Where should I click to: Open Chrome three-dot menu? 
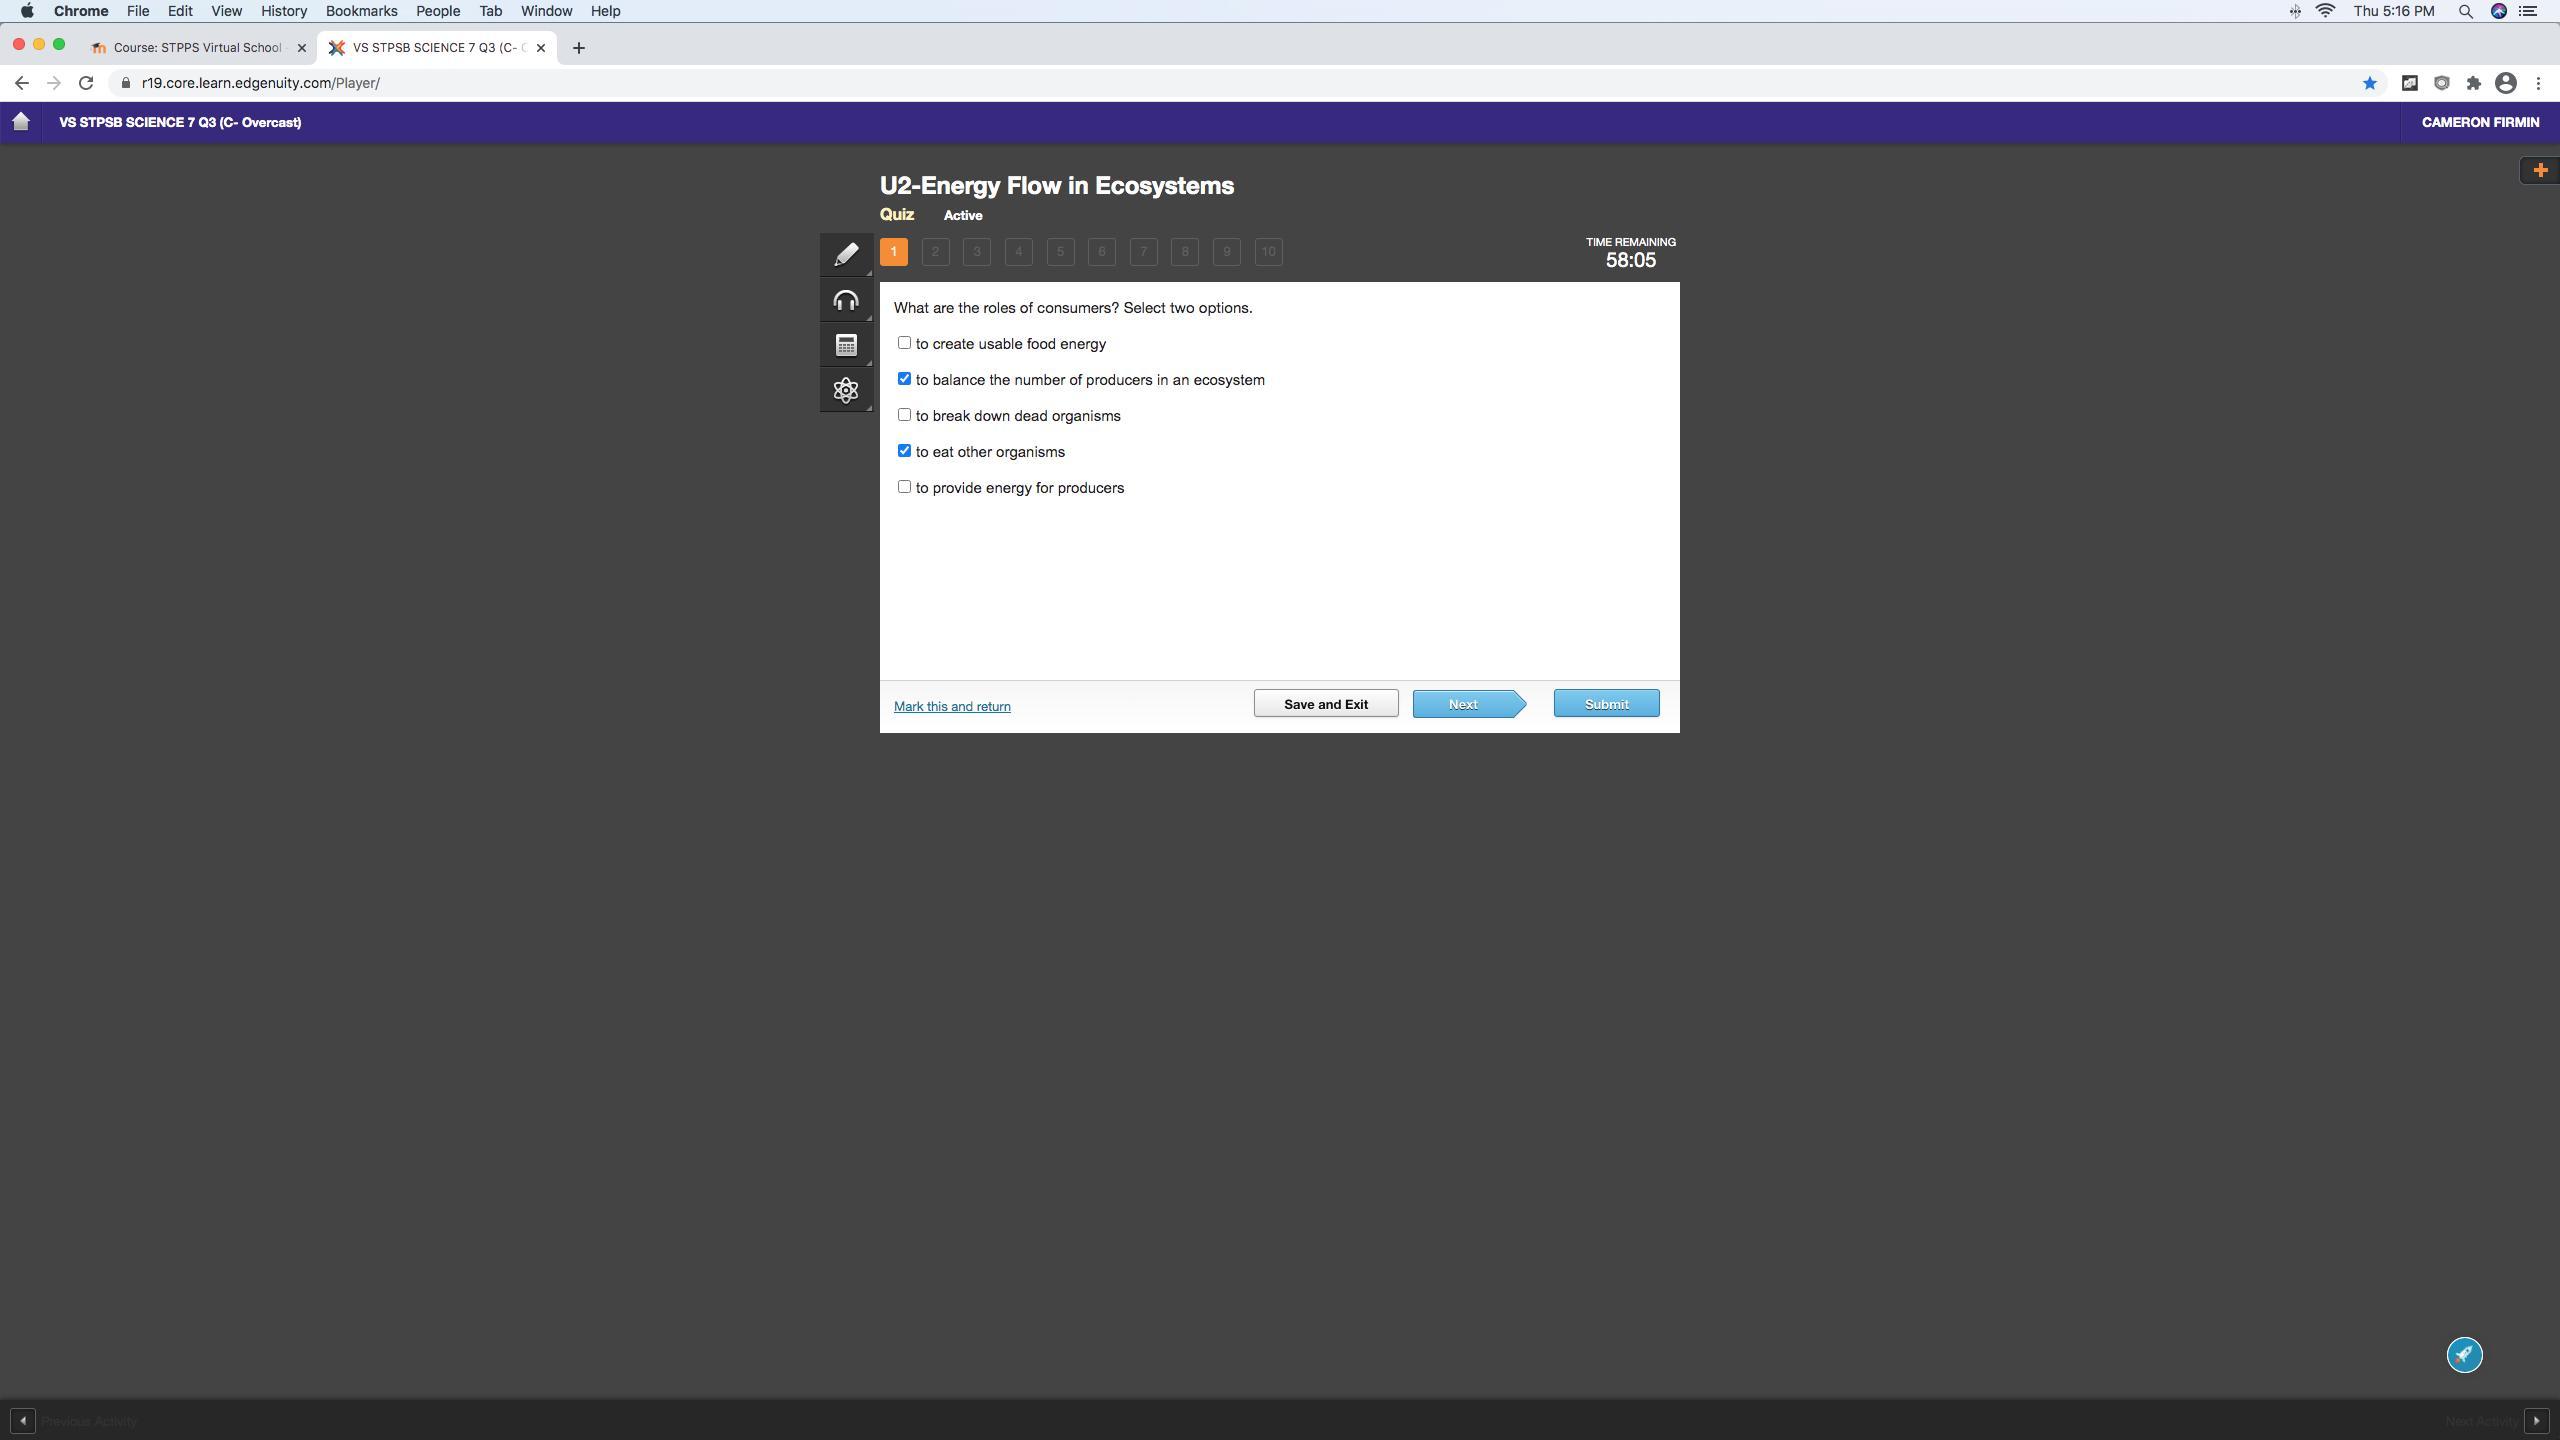tap(2538, 83)
